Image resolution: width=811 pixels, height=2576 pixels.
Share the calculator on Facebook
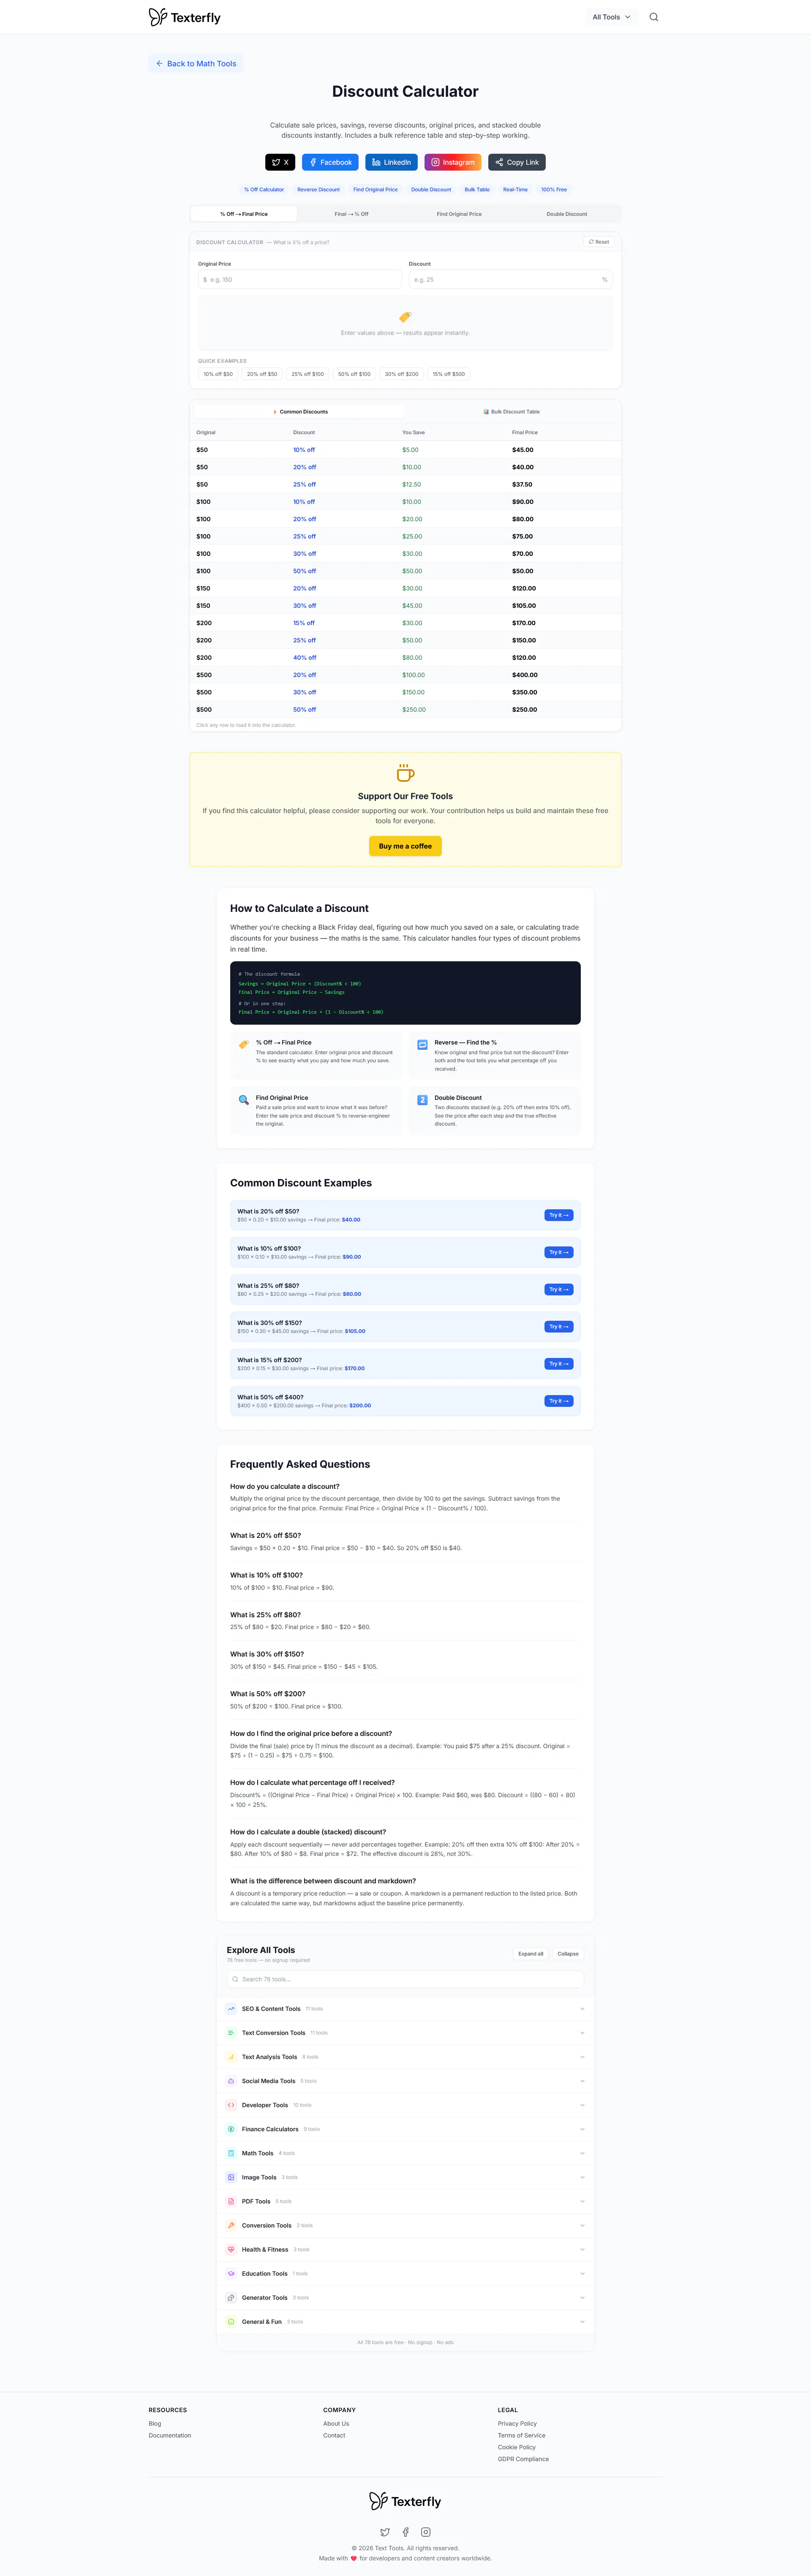330,162
